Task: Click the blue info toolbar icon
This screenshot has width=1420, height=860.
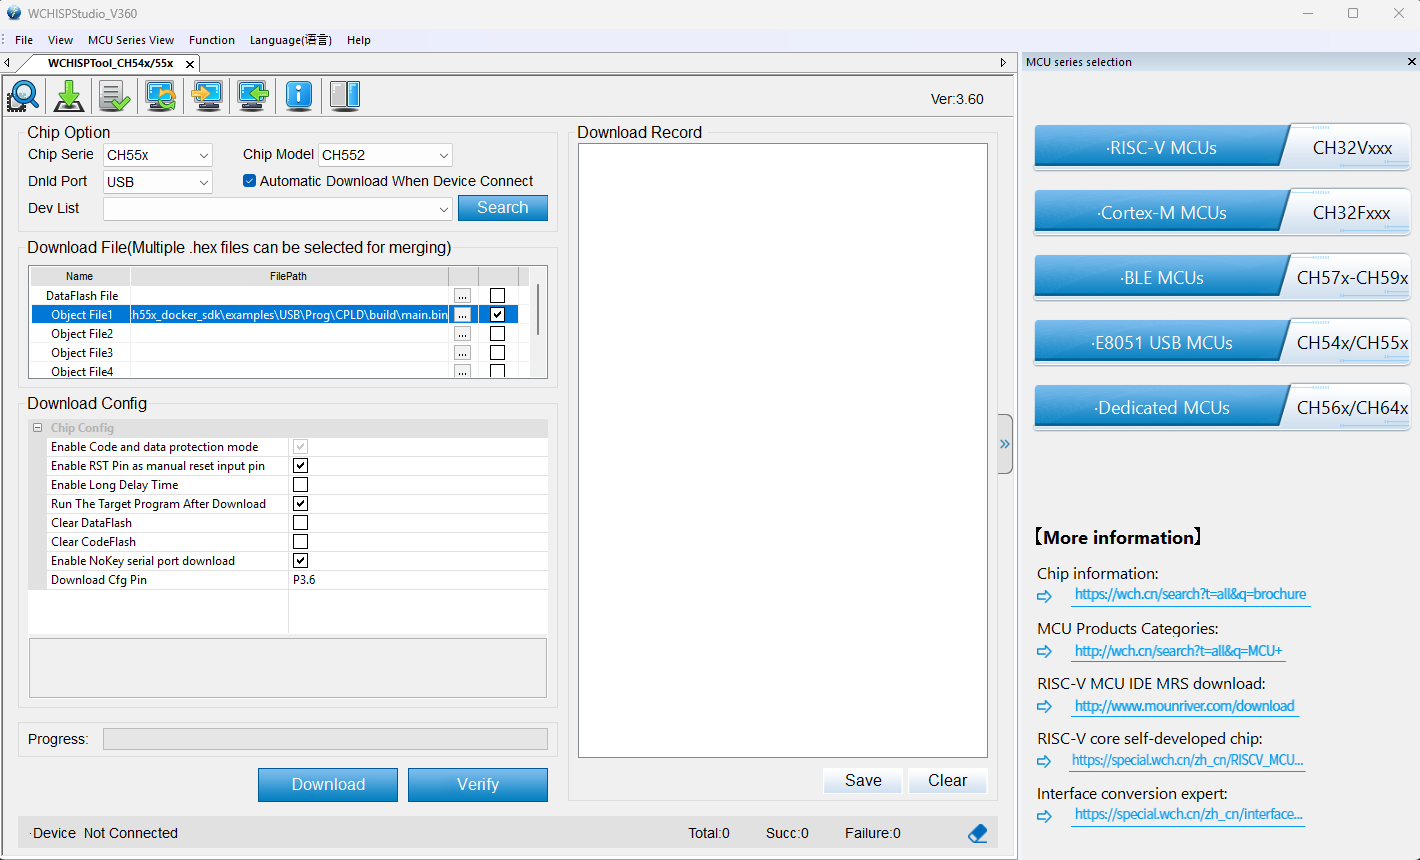Action: pyautogui.click(x=298, y=96)
